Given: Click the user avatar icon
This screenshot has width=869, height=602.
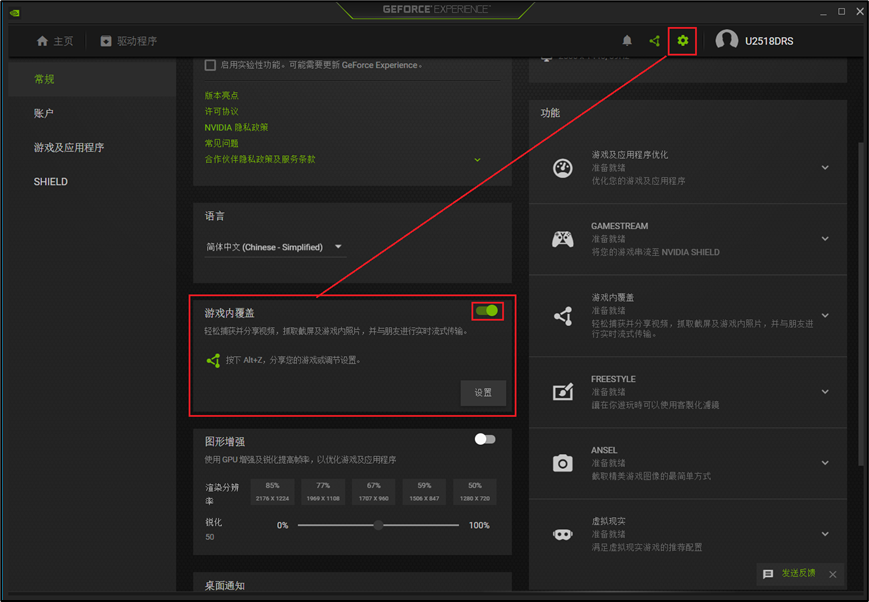Looking at the screenshot, I should coord(727,40).
